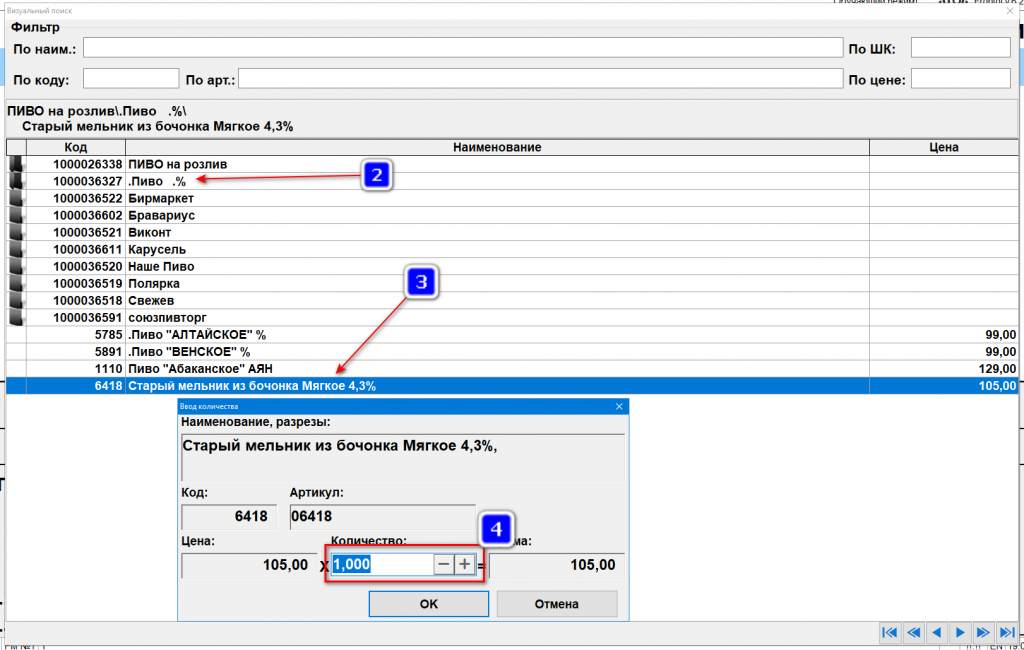Click the double-right page forward arrow

[x=982, y=632]
